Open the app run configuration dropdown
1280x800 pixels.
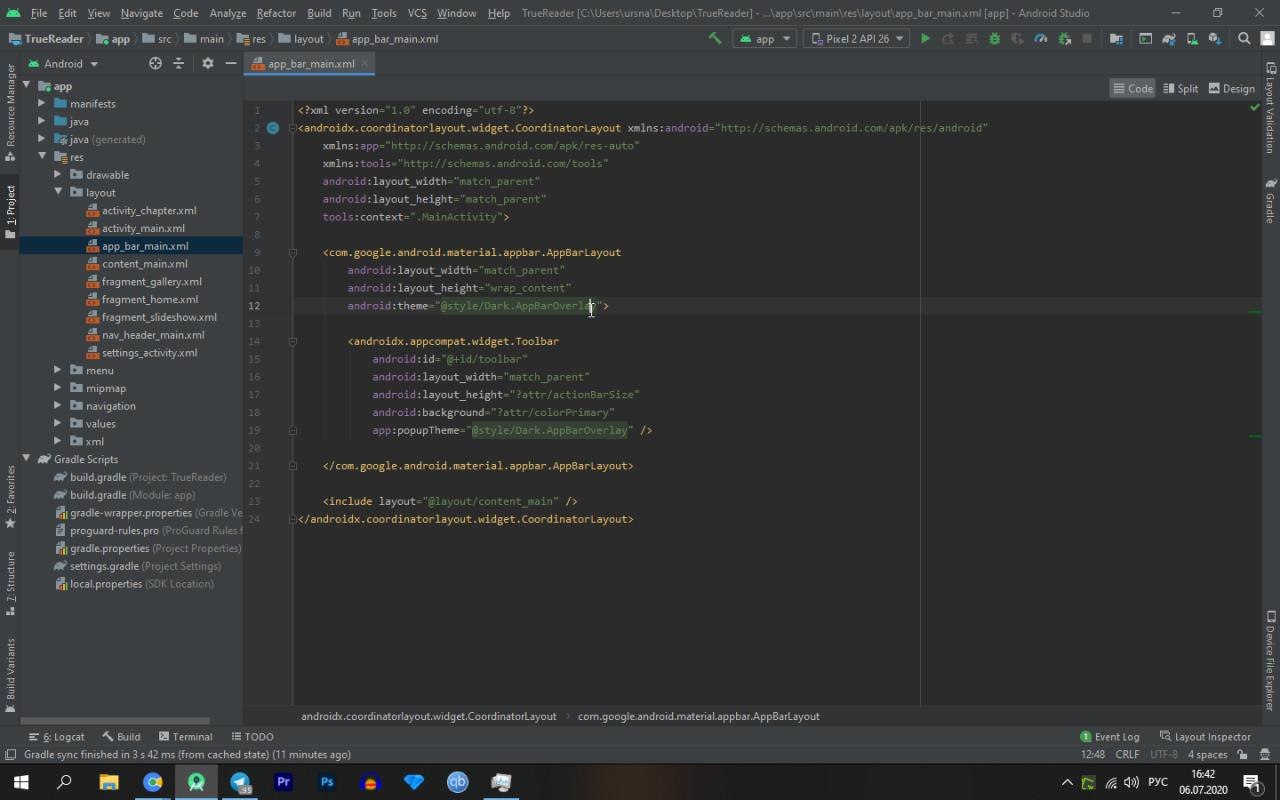coord(765,38)
